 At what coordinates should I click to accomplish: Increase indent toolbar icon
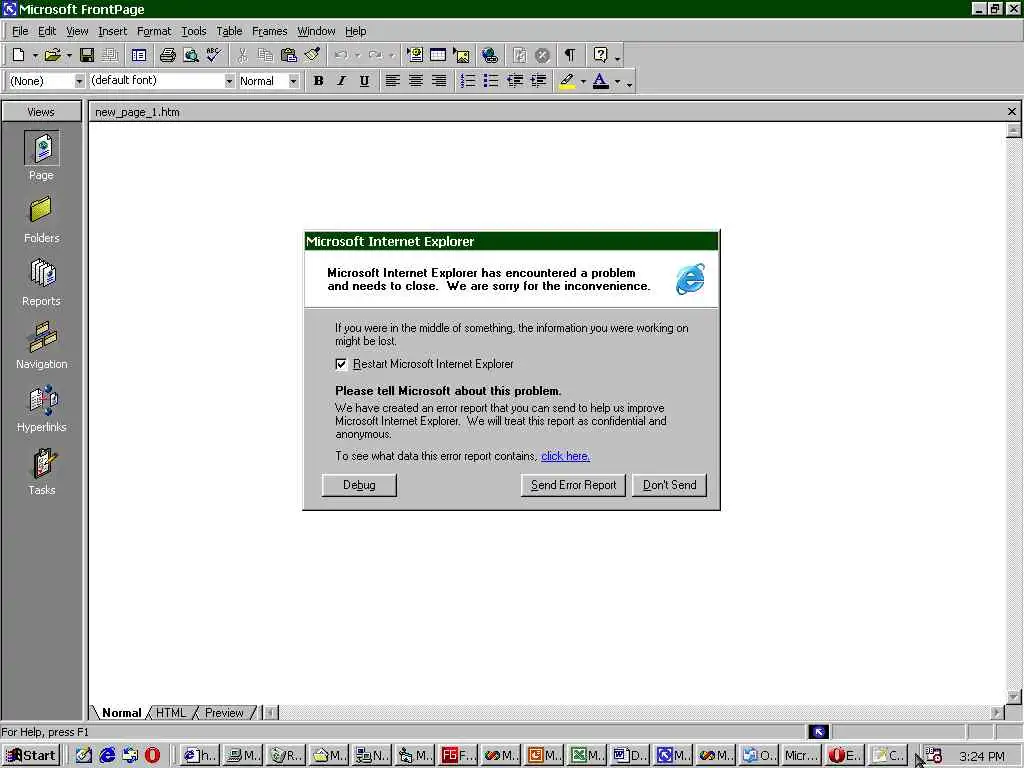pyautogui.click(x=539, y=81)
